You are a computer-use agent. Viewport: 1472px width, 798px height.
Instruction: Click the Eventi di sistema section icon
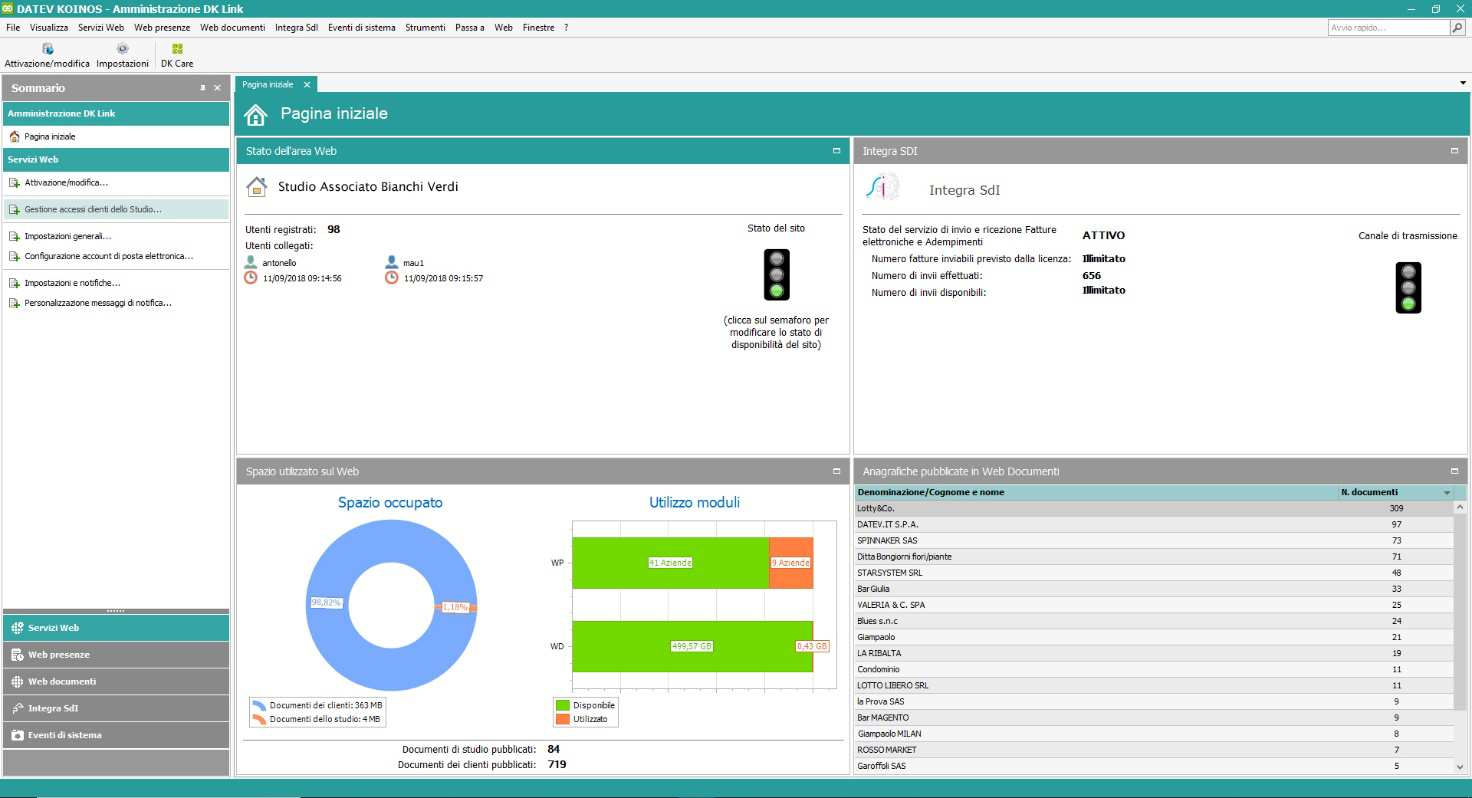18,735
